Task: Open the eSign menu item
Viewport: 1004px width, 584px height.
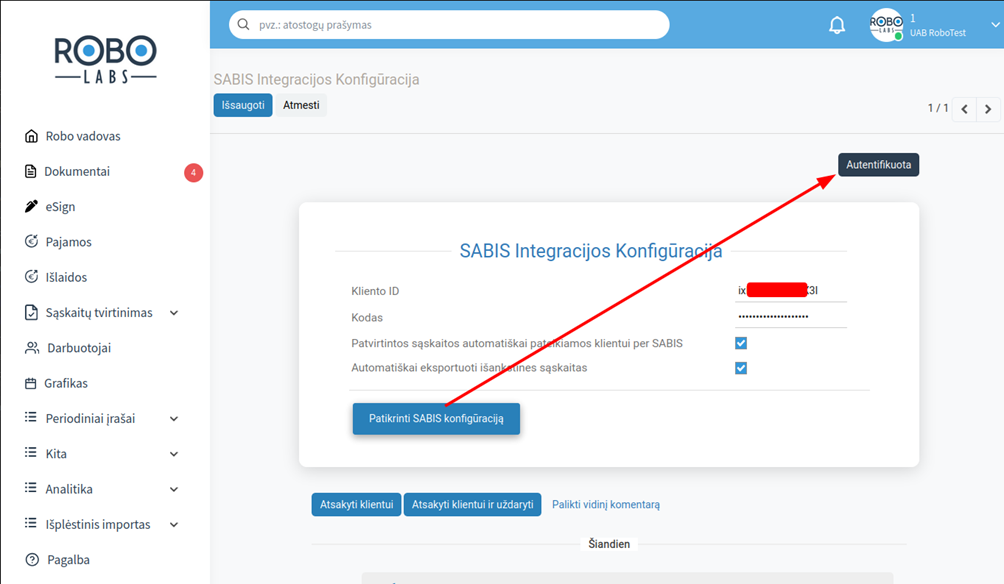Action: point(60,207)
